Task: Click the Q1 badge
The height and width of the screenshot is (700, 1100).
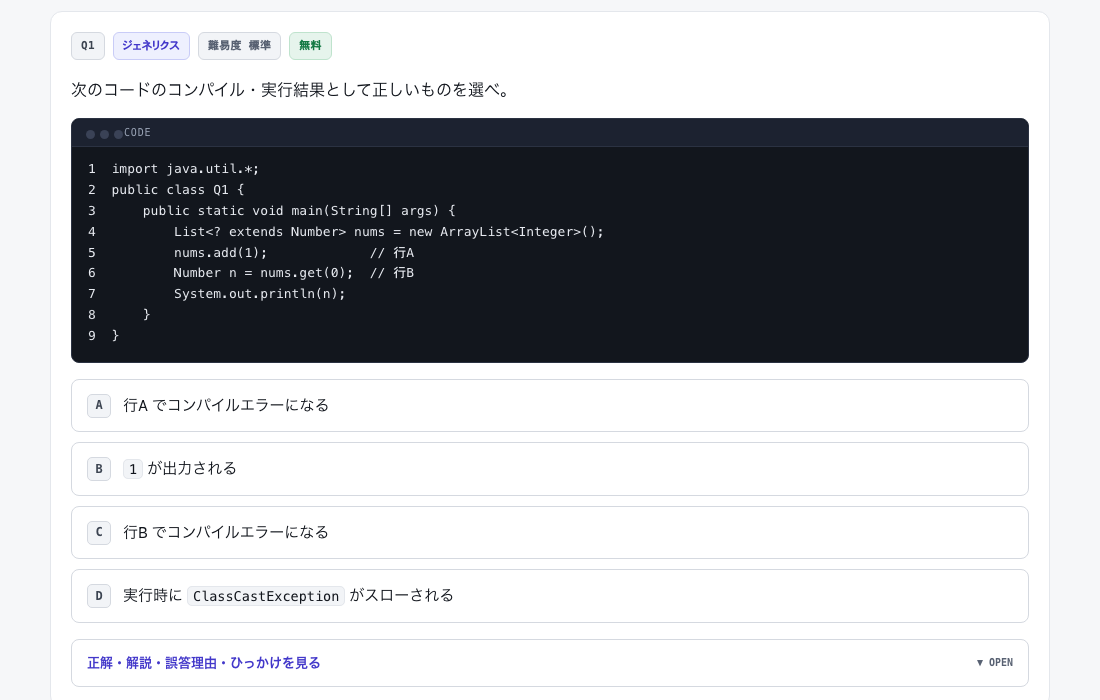Action: click(x=88, y=46)
